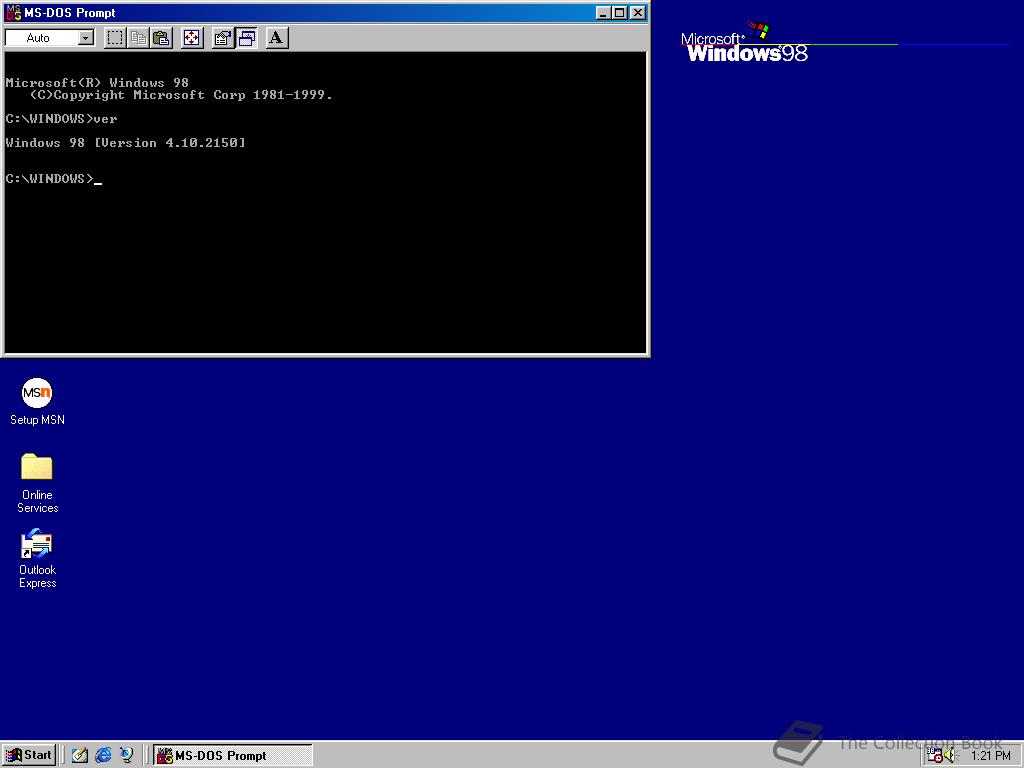The width and height of the screenshot is (1024, 768).
Task: Open the Font settings 'A' icon
Action: coord(277,38)
